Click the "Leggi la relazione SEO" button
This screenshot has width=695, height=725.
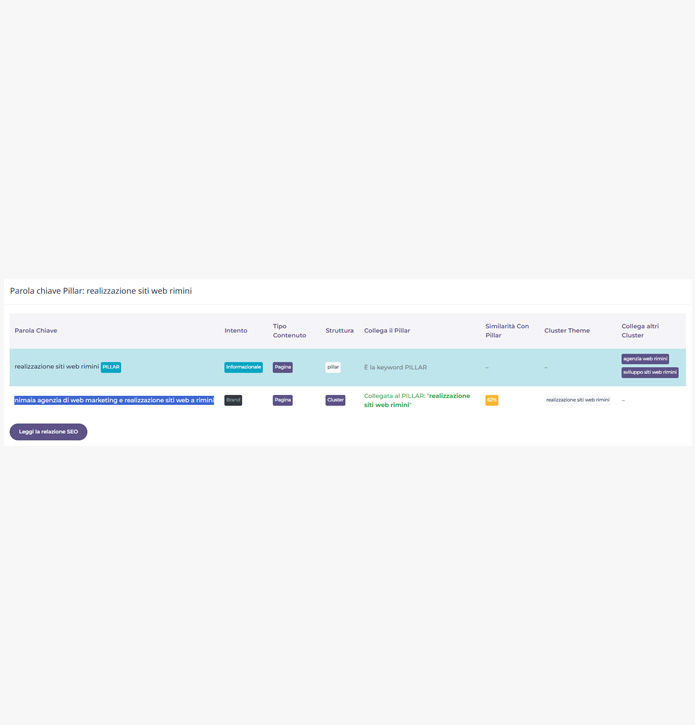point(48,432)
